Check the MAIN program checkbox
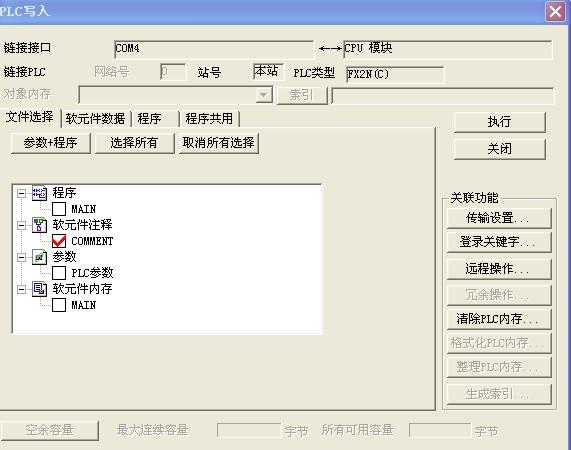This screenshot has height=450, width=571. 59,209
